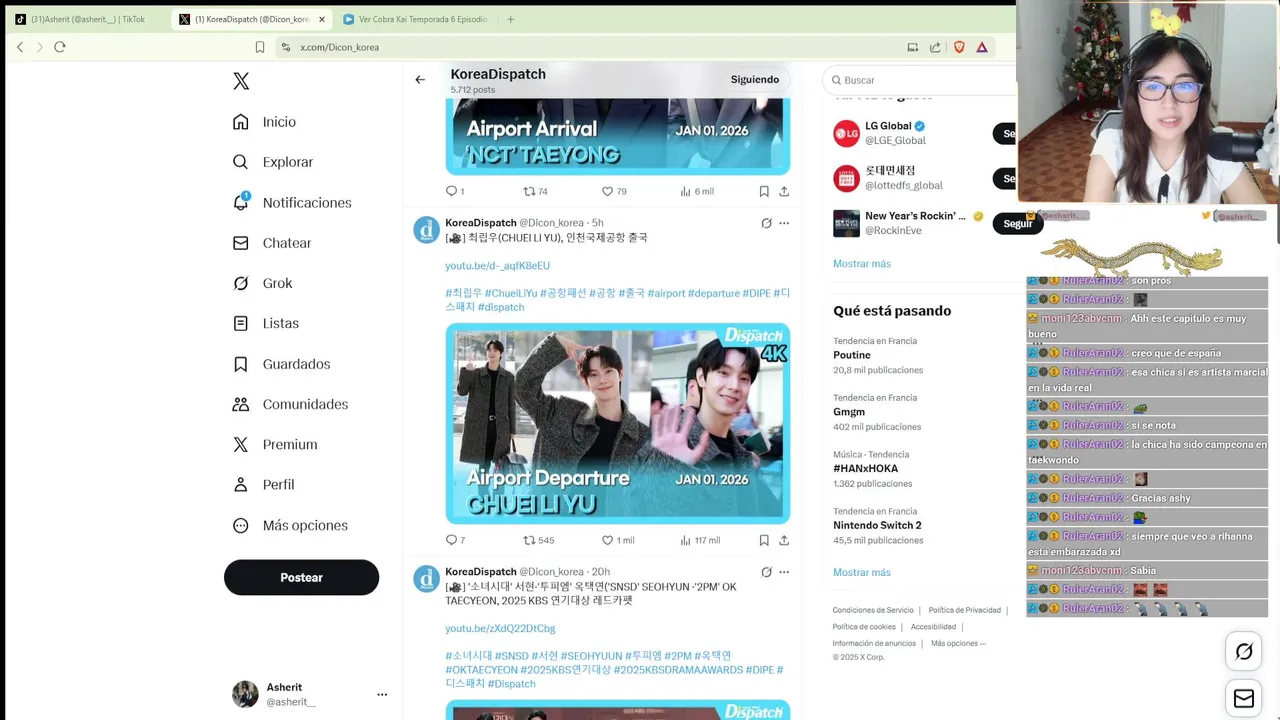Like the NCT Taeyong post
Screen dimensions: 1280x720
click(614, 191)
